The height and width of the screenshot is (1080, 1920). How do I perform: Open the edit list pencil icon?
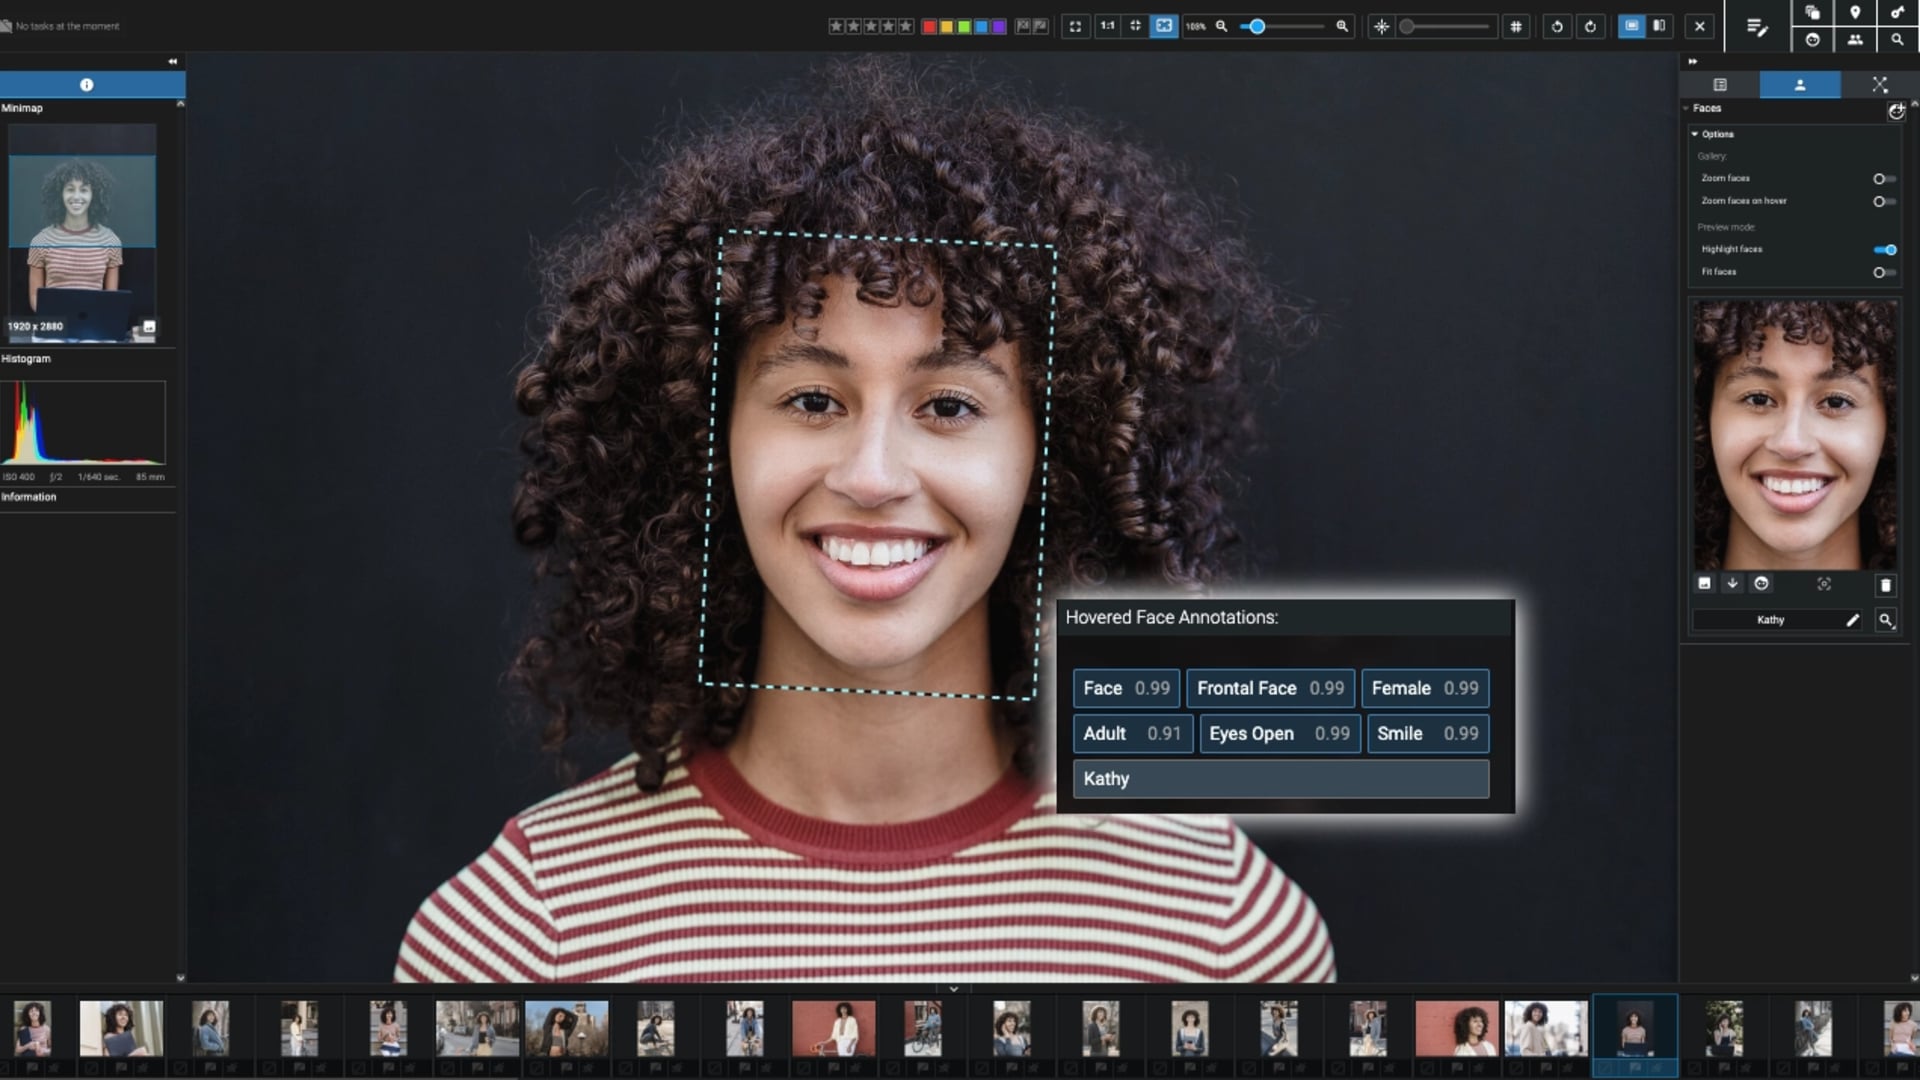pyautogui.click(x=1757, y=27)
